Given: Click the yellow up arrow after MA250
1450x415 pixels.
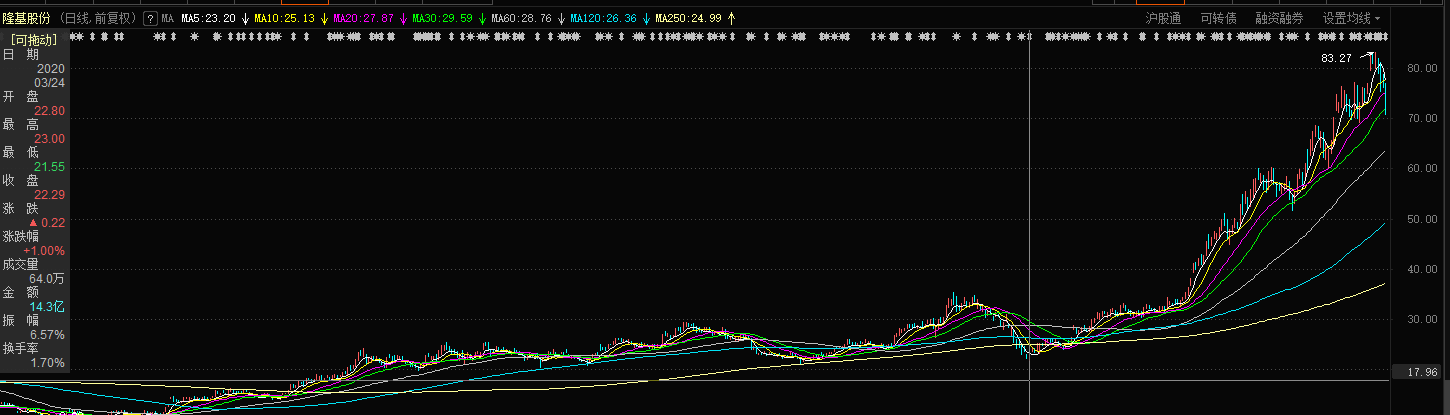Looking at the screenshot, I should [731, 19].
